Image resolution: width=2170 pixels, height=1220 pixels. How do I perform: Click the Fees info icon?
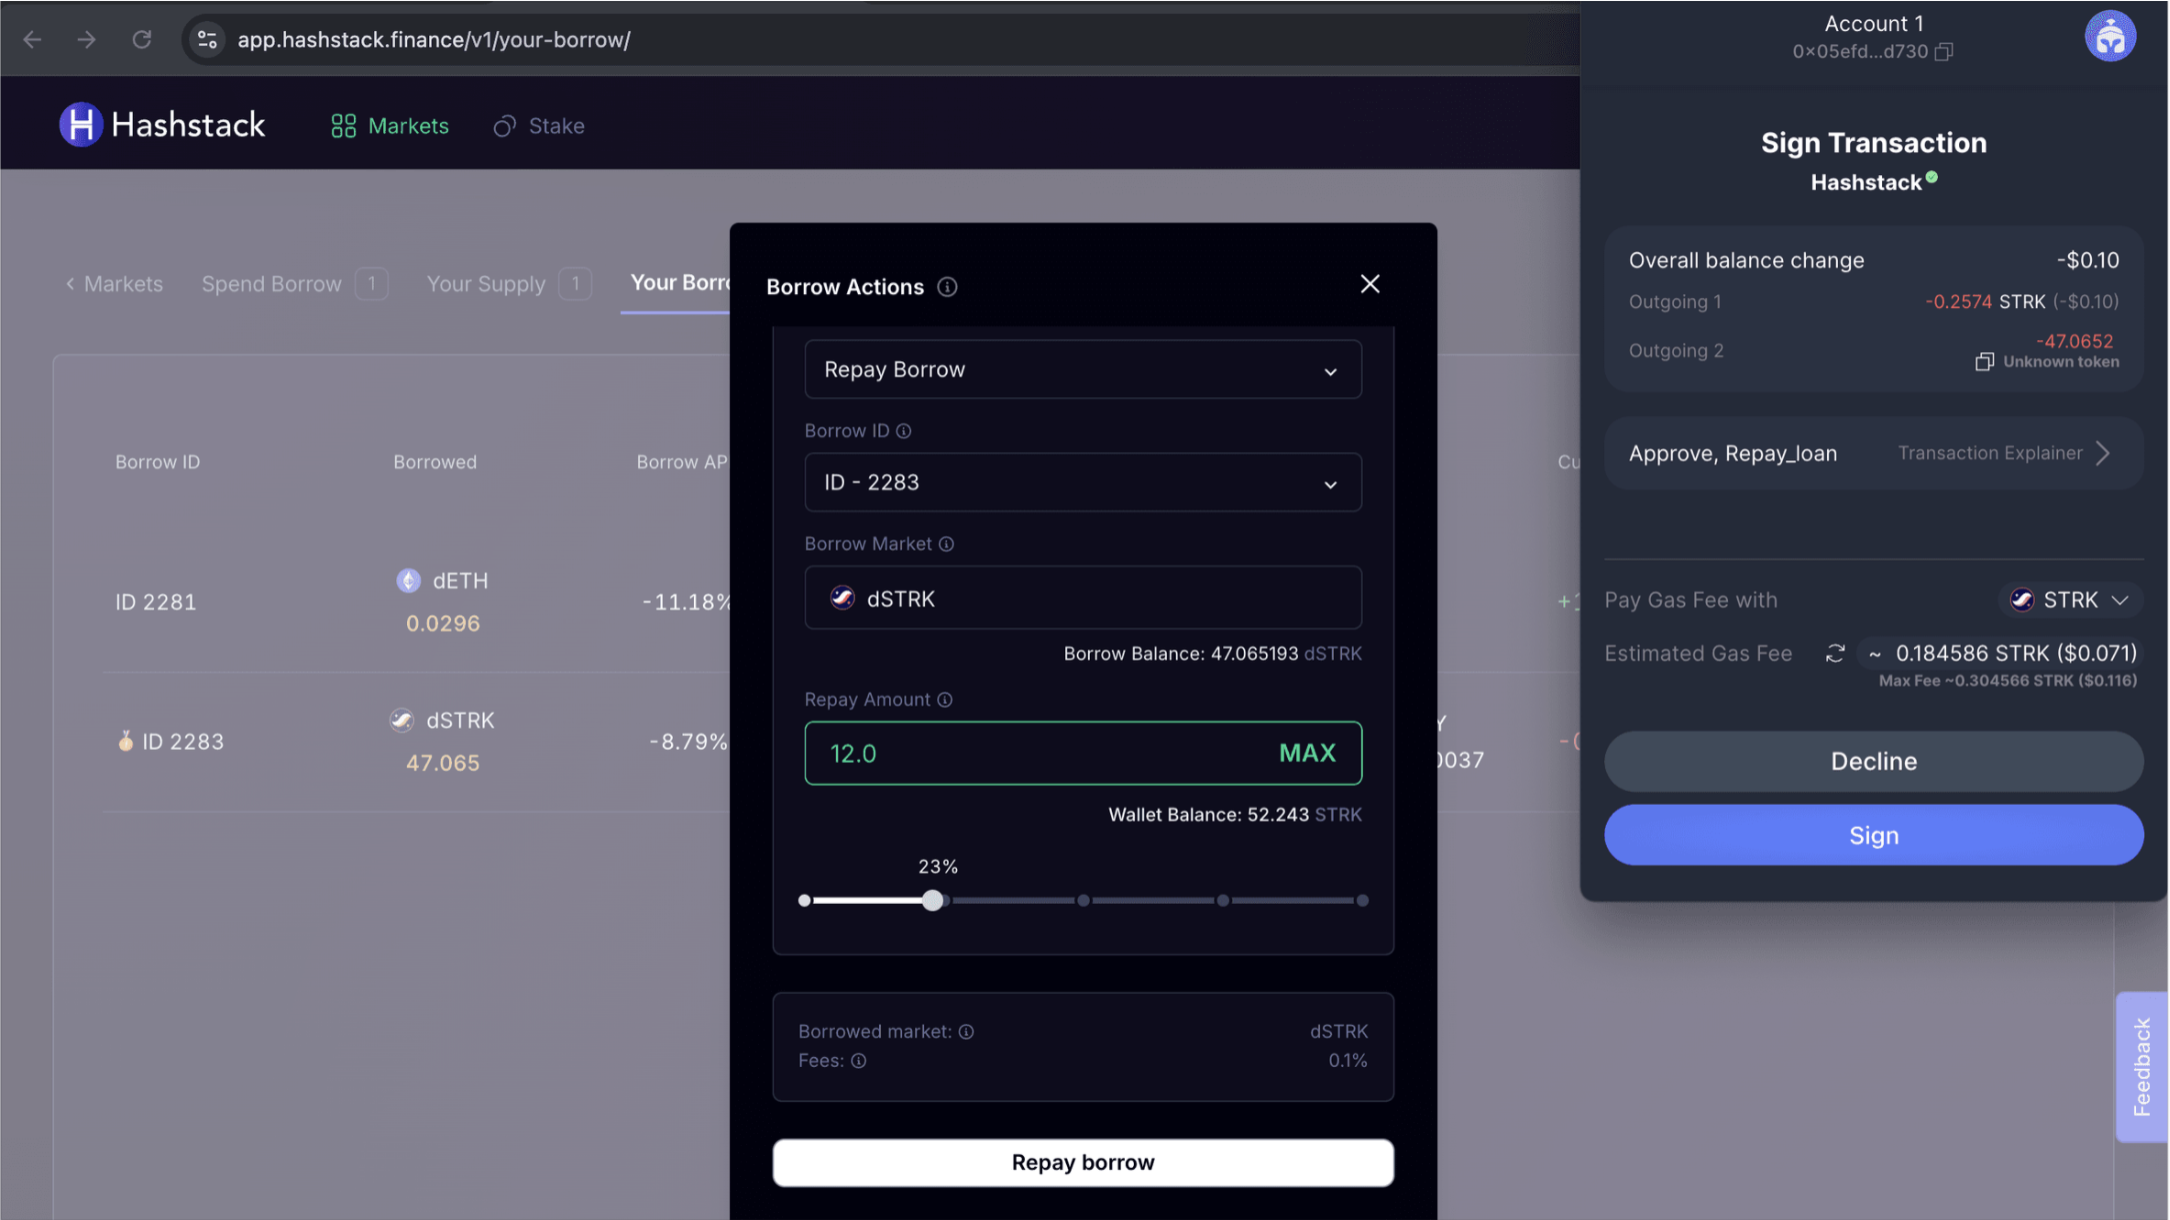click(x=859, y=1061)
